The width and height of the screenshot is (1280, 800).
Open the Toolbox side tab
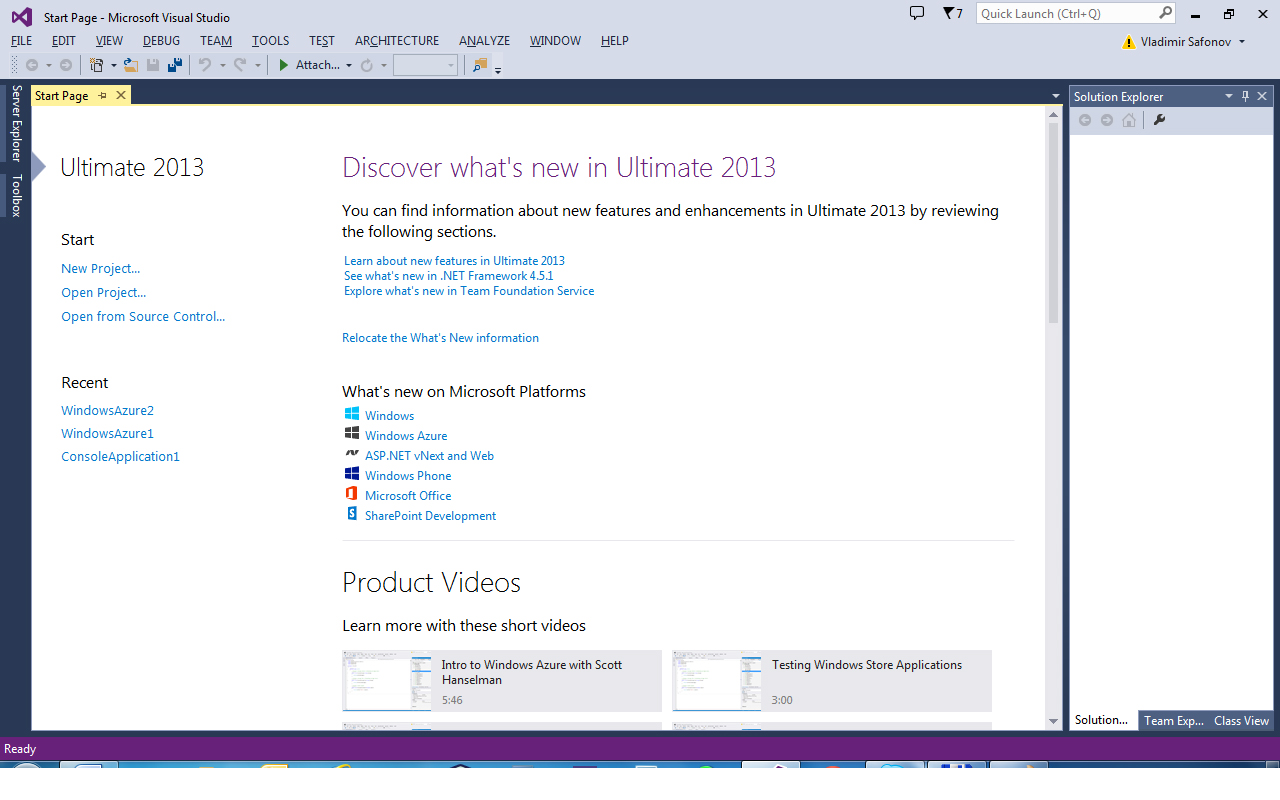click(16, 195)
